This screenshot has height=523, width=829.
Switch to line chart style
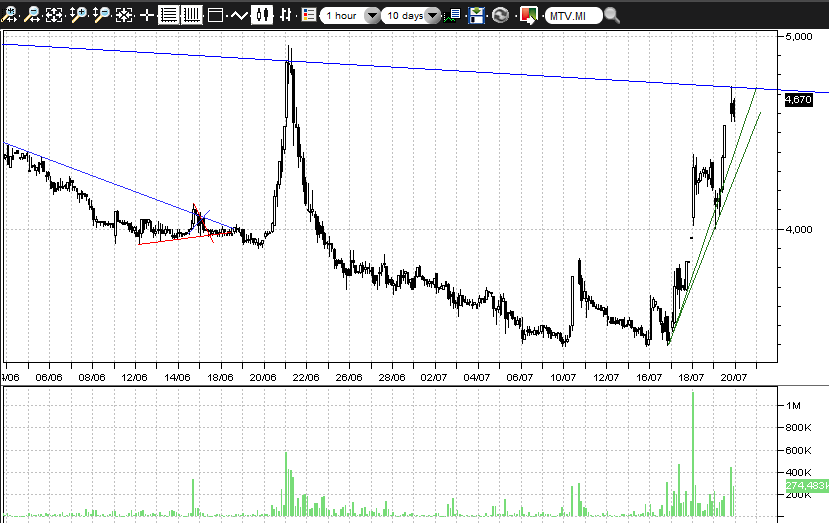coord(239,15)
